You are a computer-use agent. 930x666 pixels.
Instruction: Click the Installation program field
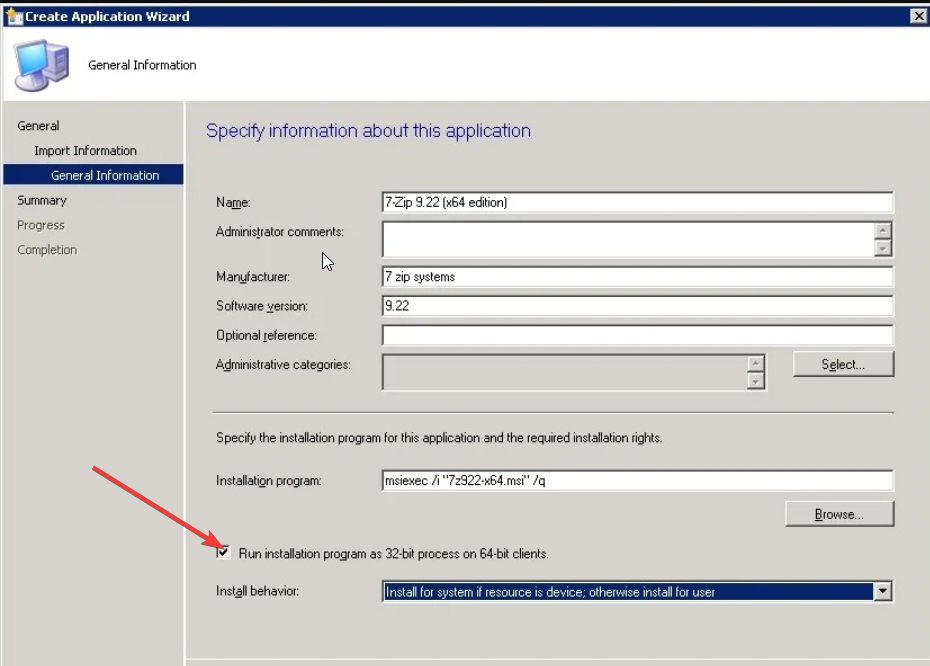click(x=637, y=480)
